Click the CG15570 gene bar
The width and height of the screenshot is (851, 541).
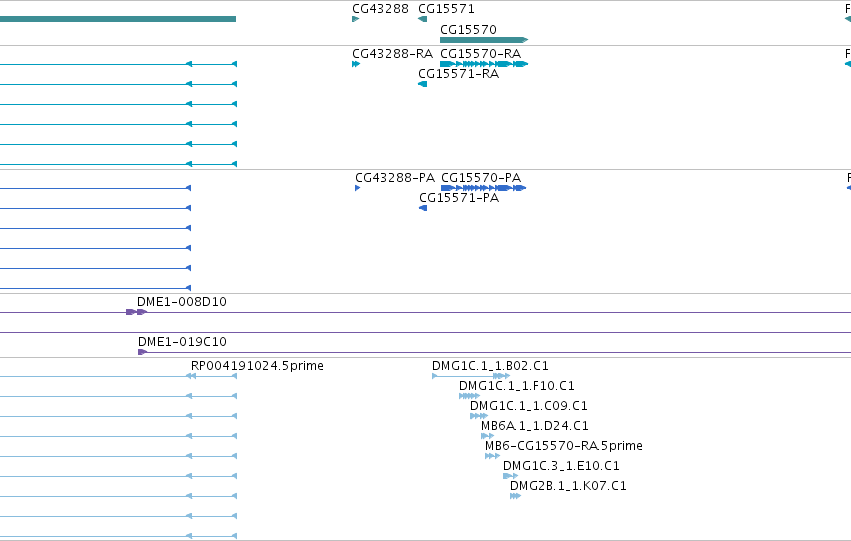(484, 40)
